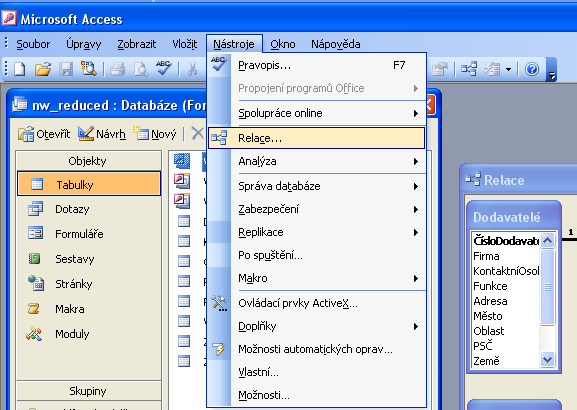The image size is (577, 410).
Task: Select Adresa field in Dodavatelé table
Action: click(x=506, y=301)
